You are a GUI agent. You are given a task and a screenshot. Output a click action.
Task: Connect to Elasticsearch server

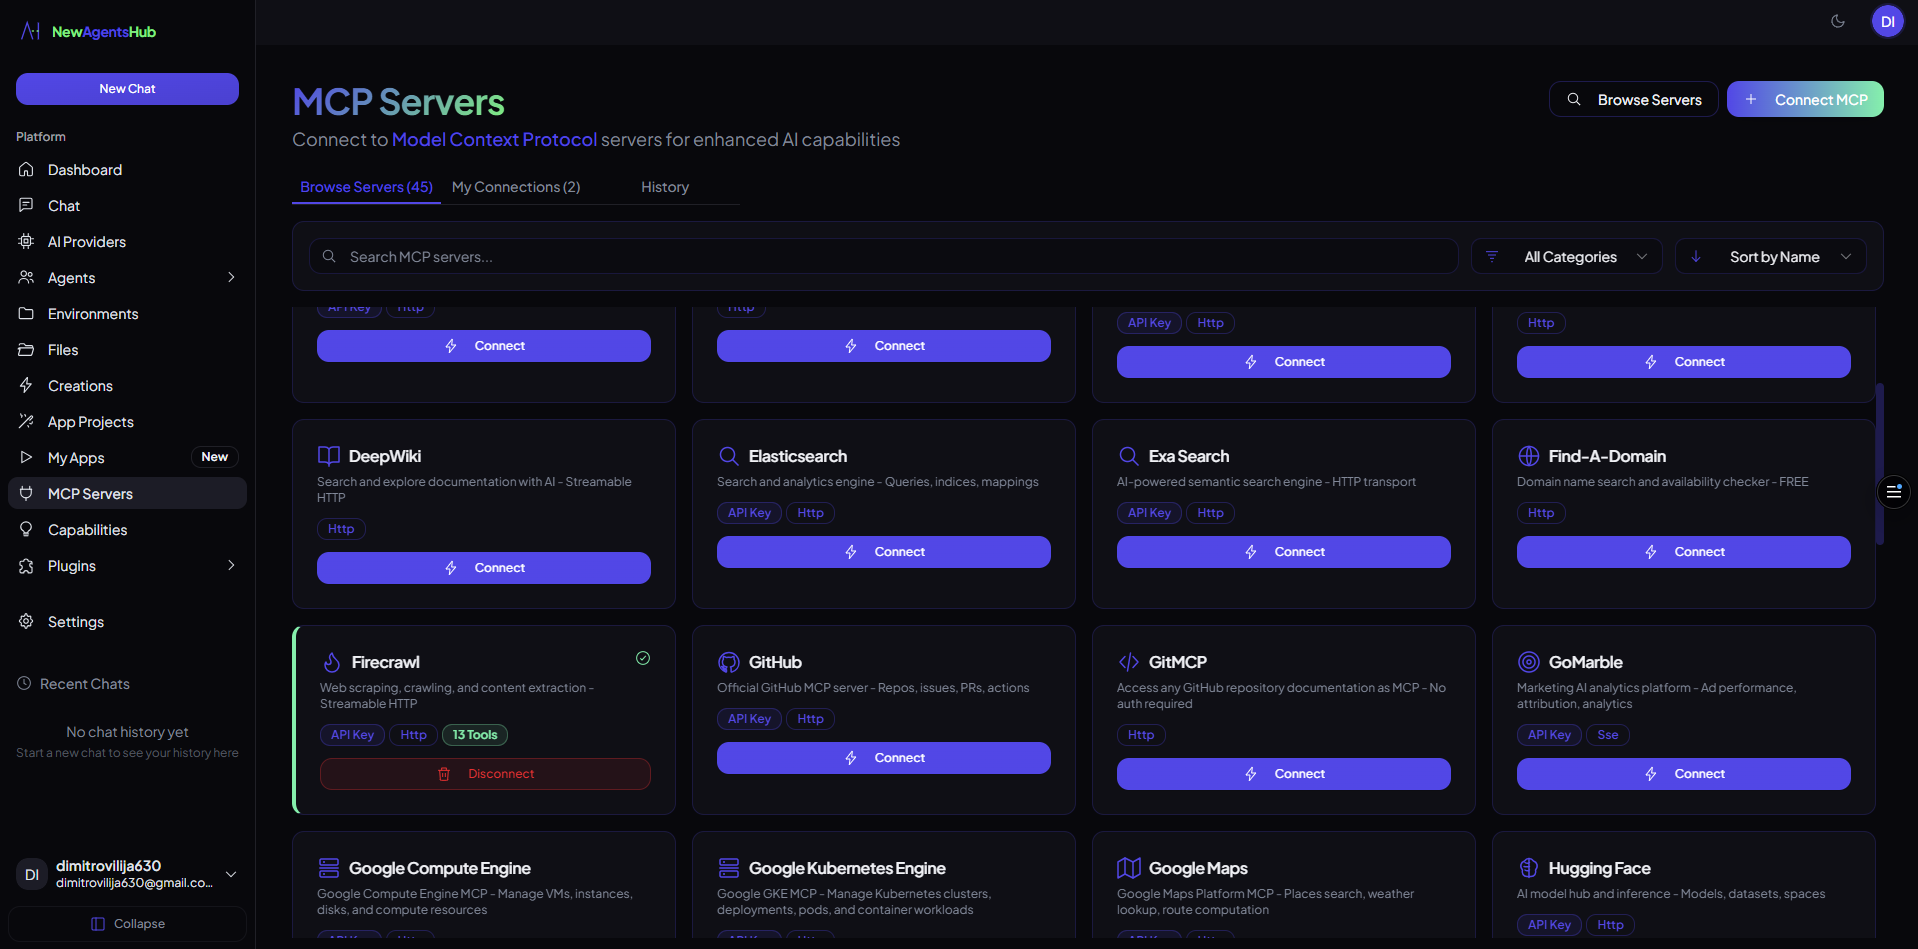[x=884, y=552]
